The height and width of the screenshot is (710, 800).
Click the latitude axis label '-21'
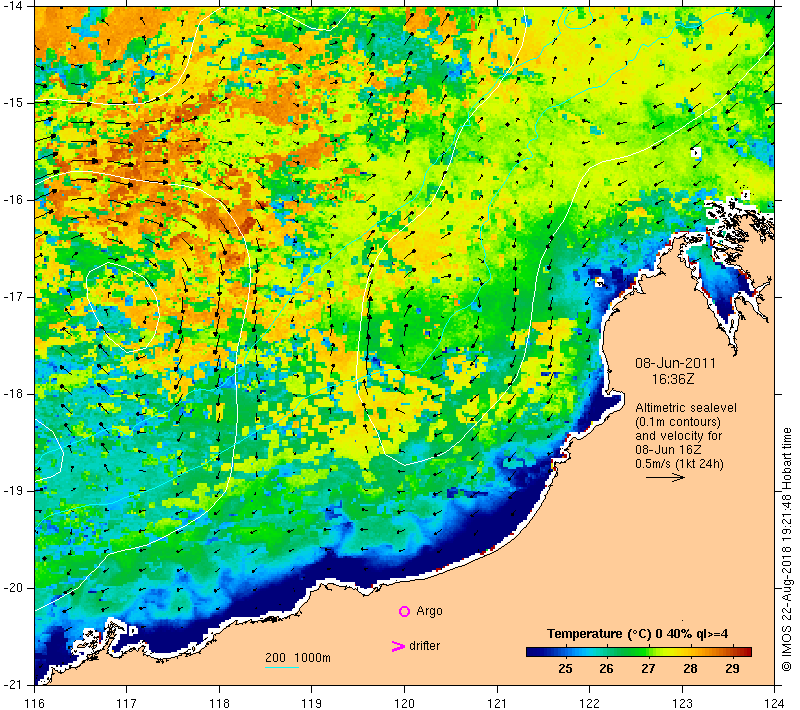click(x=12, y=684)
